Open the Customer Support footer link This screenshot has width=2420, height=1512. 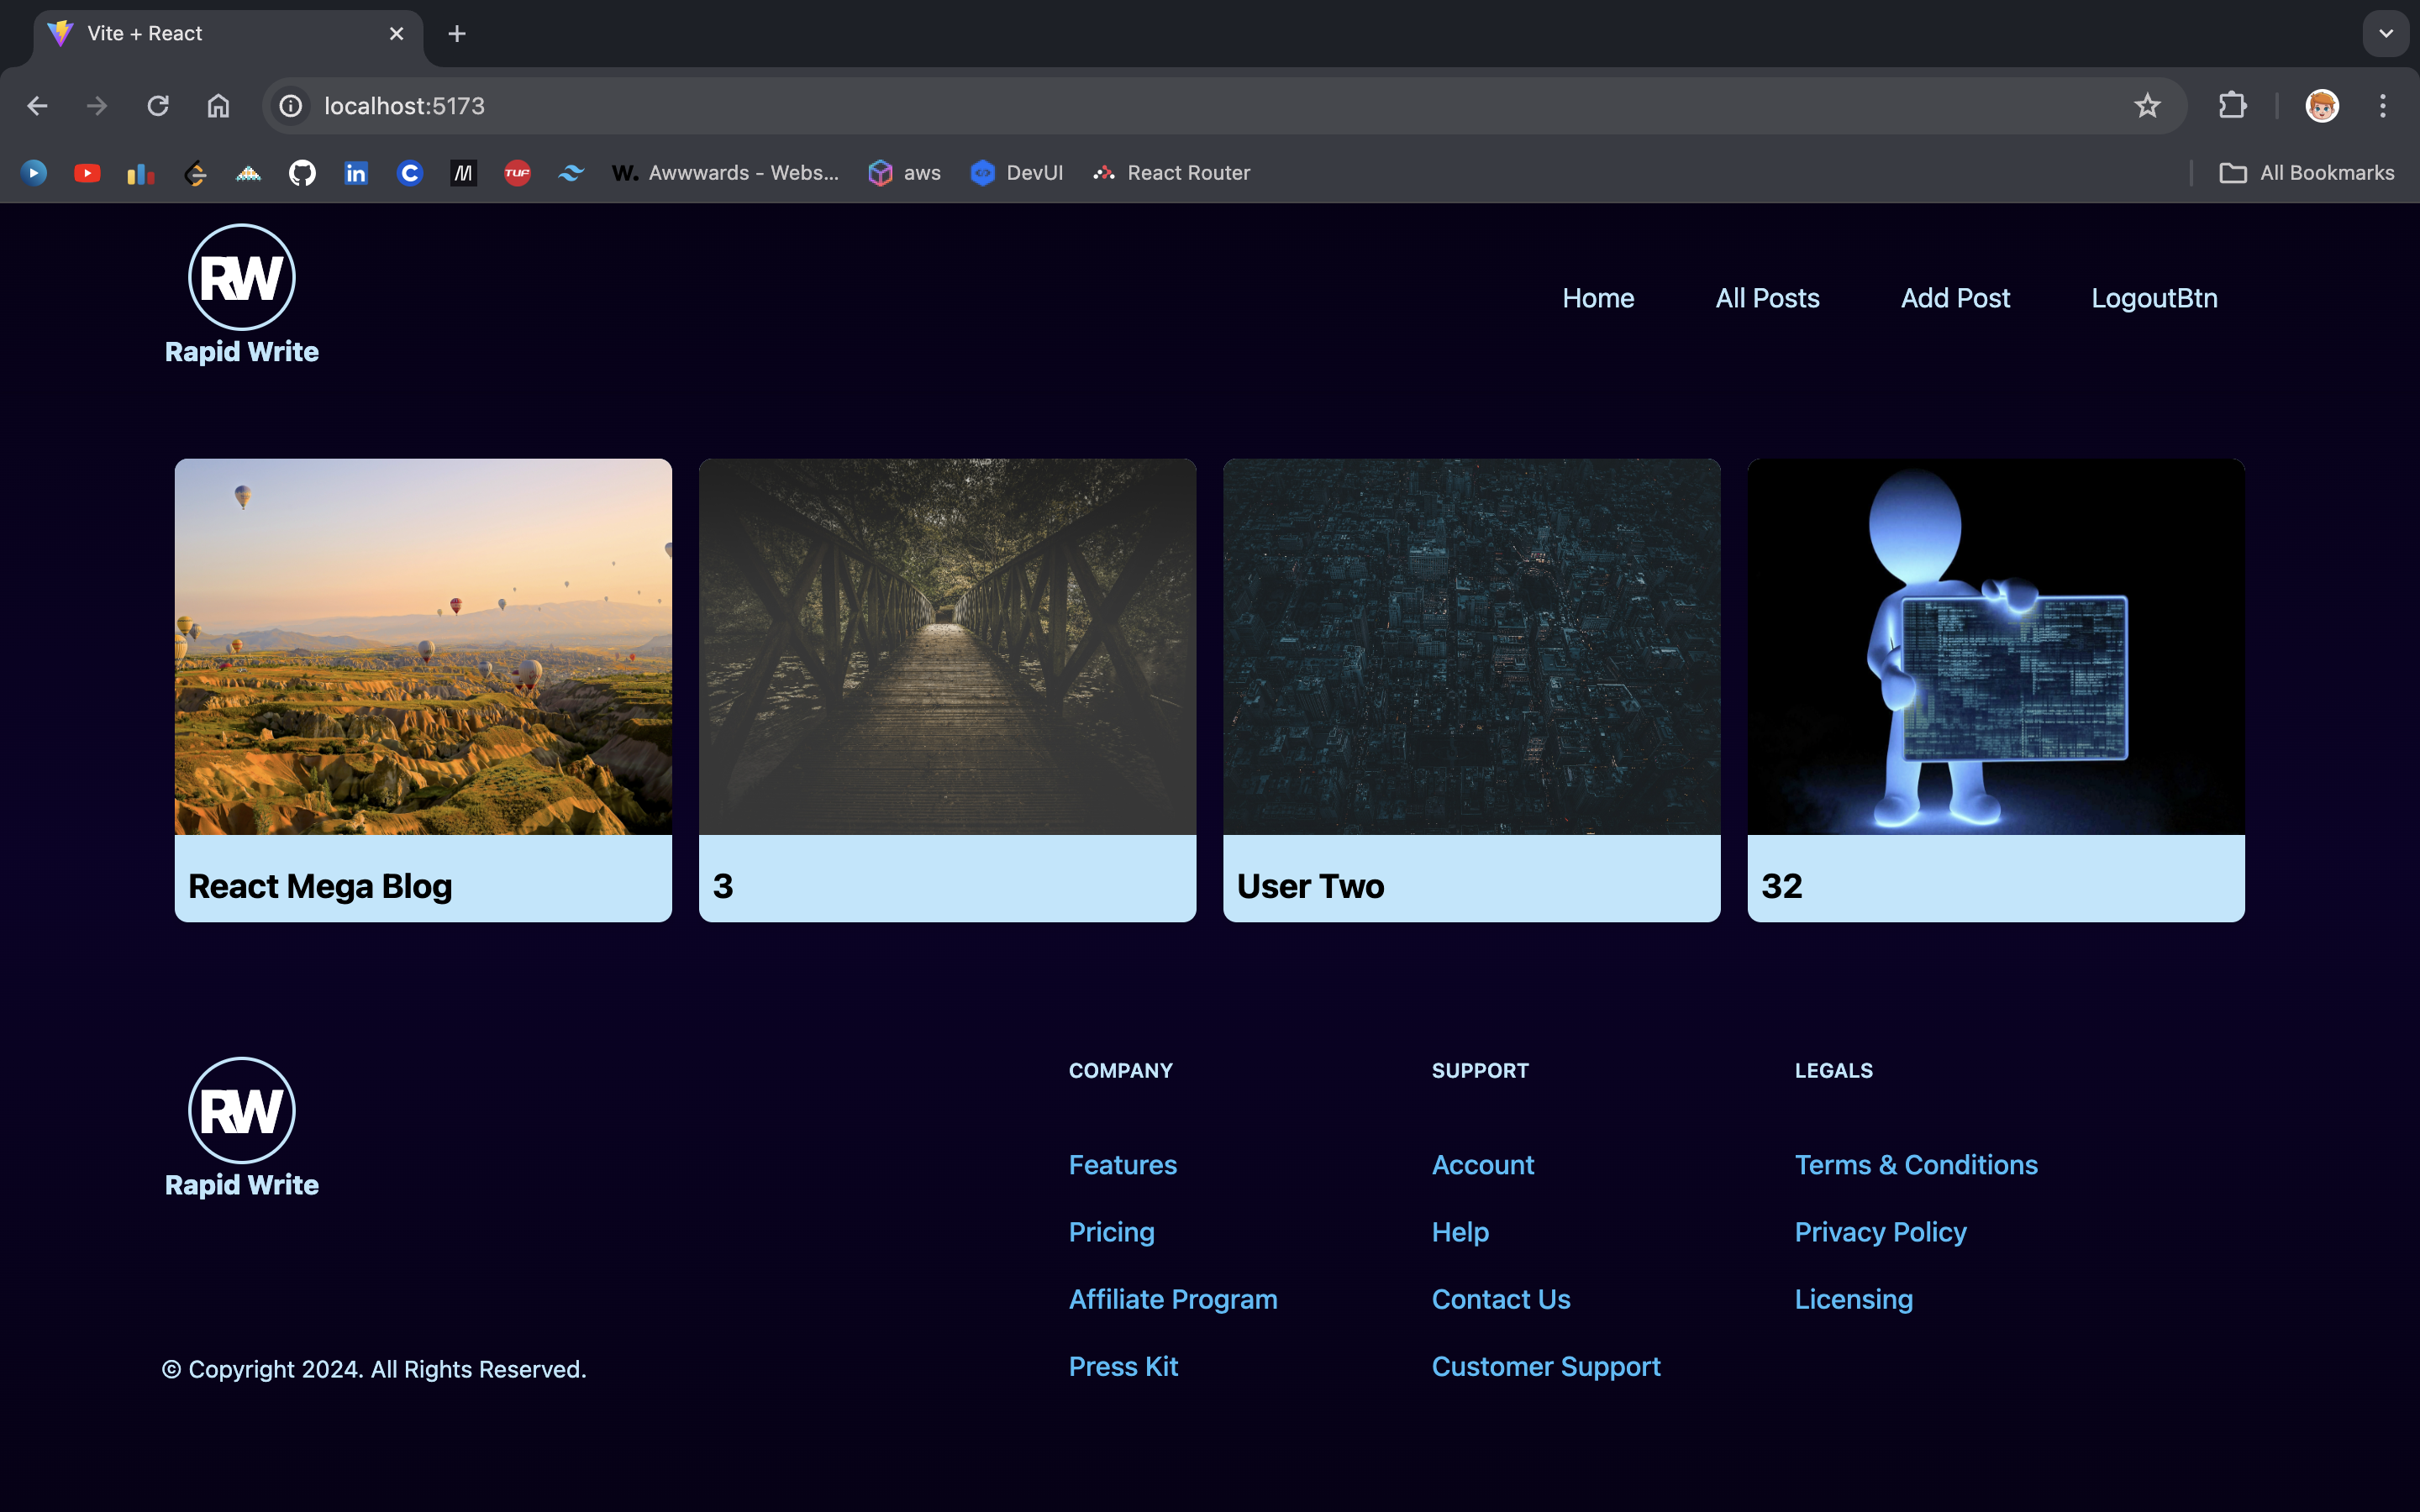point(1545,1366)
